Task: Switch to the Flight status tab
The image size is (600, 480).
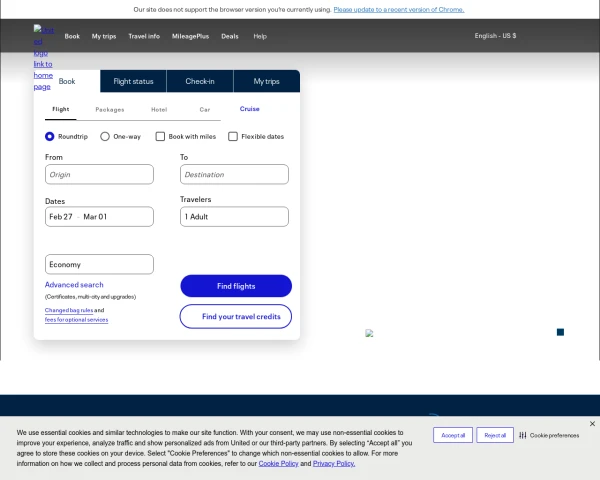Action: click(133, 81)
